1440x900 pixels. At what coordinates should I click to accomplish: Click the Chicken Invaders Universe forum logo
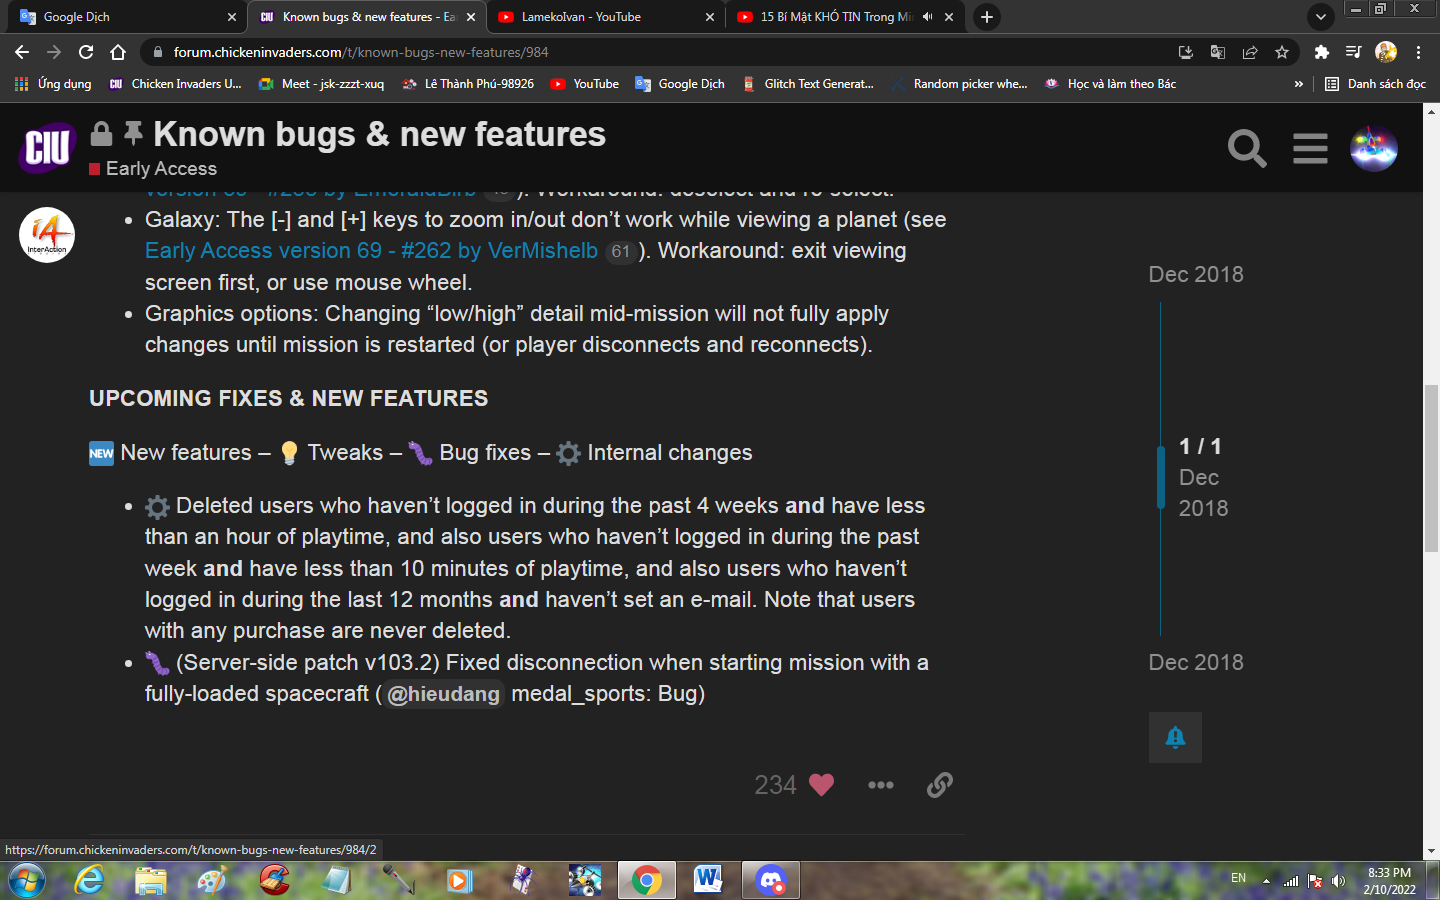pos(47,148)
